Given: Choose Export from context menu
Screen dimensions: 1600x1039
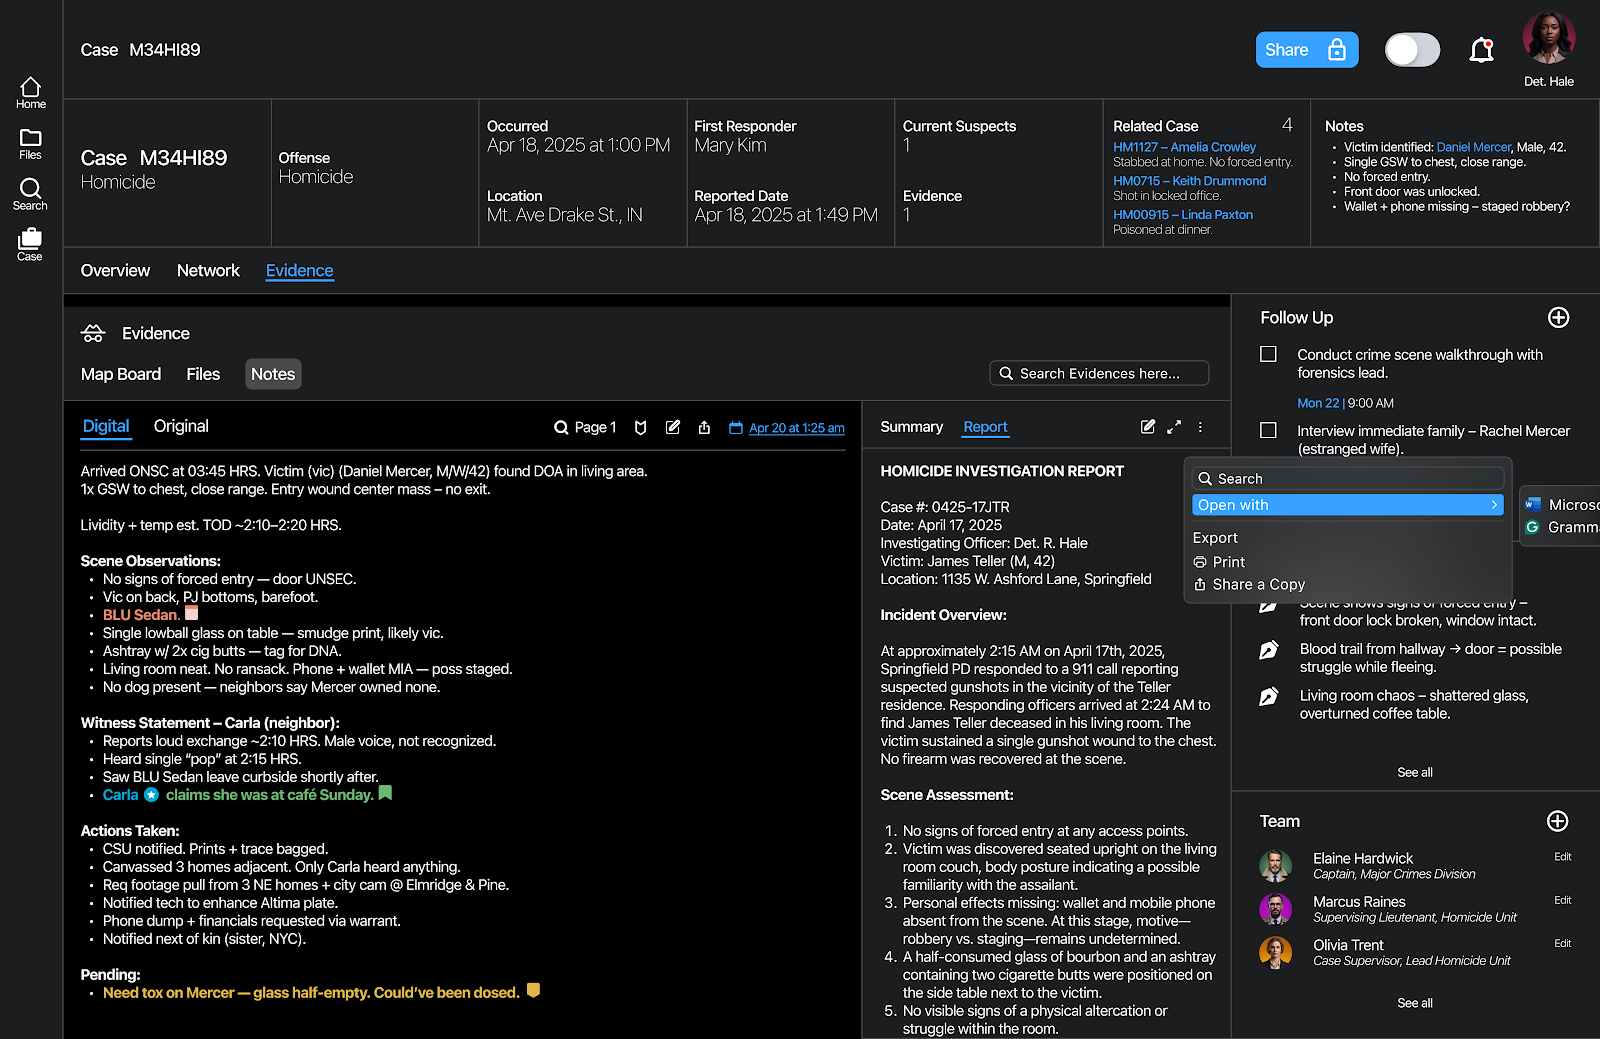Looking at the screenshot, I should point(1215,538).
